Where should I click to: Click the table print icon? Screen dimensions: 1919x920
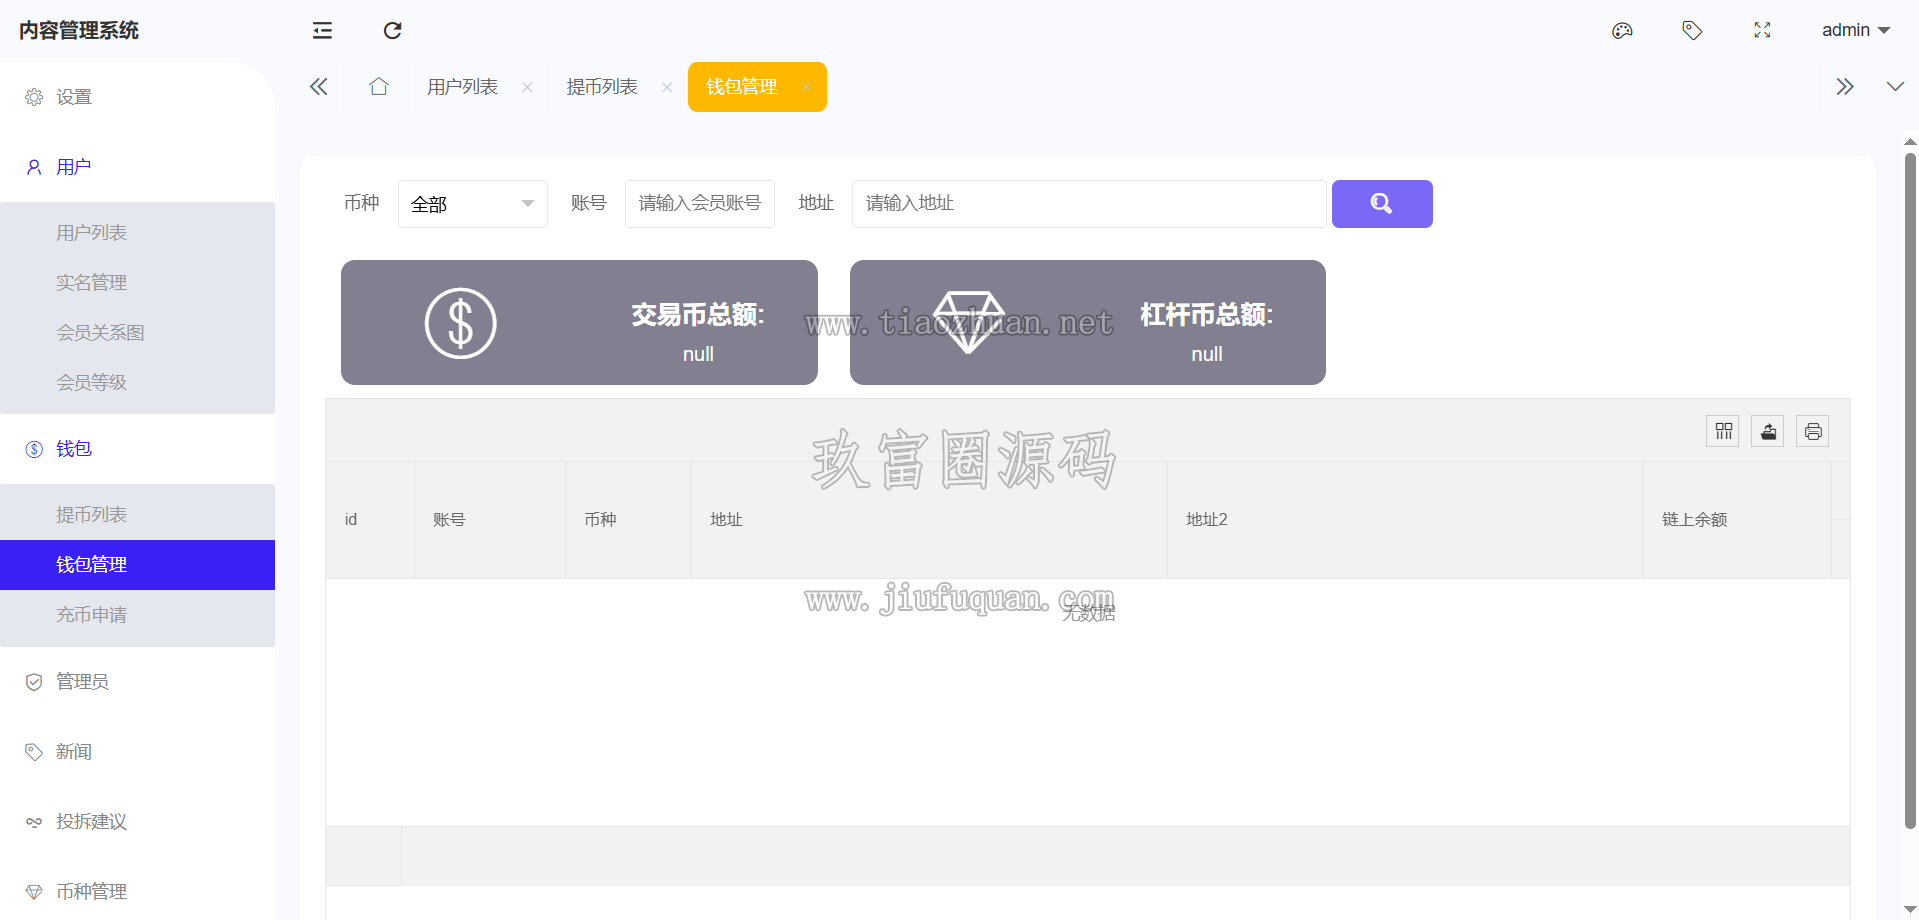(1813, 431)
